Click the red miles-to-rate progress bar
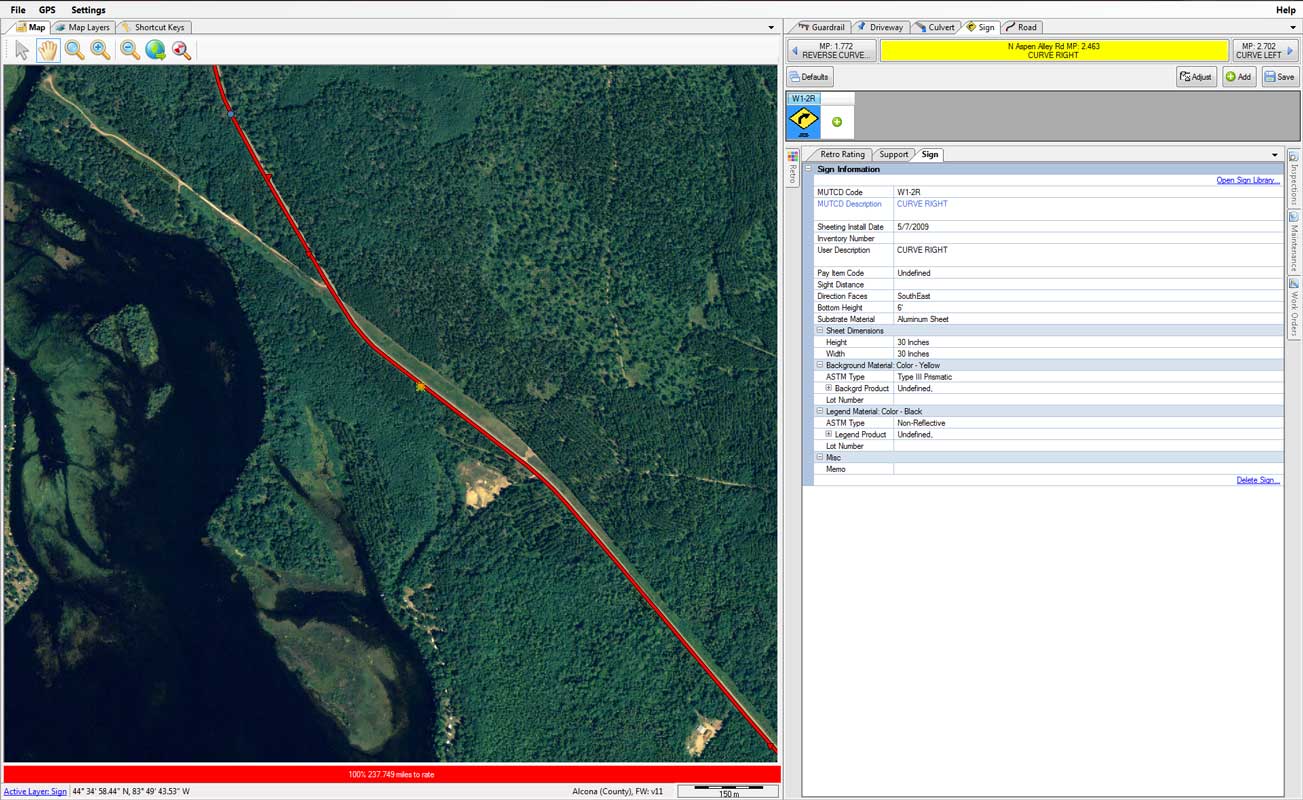Screen dimensions: 1303x800 click(391, 774)
